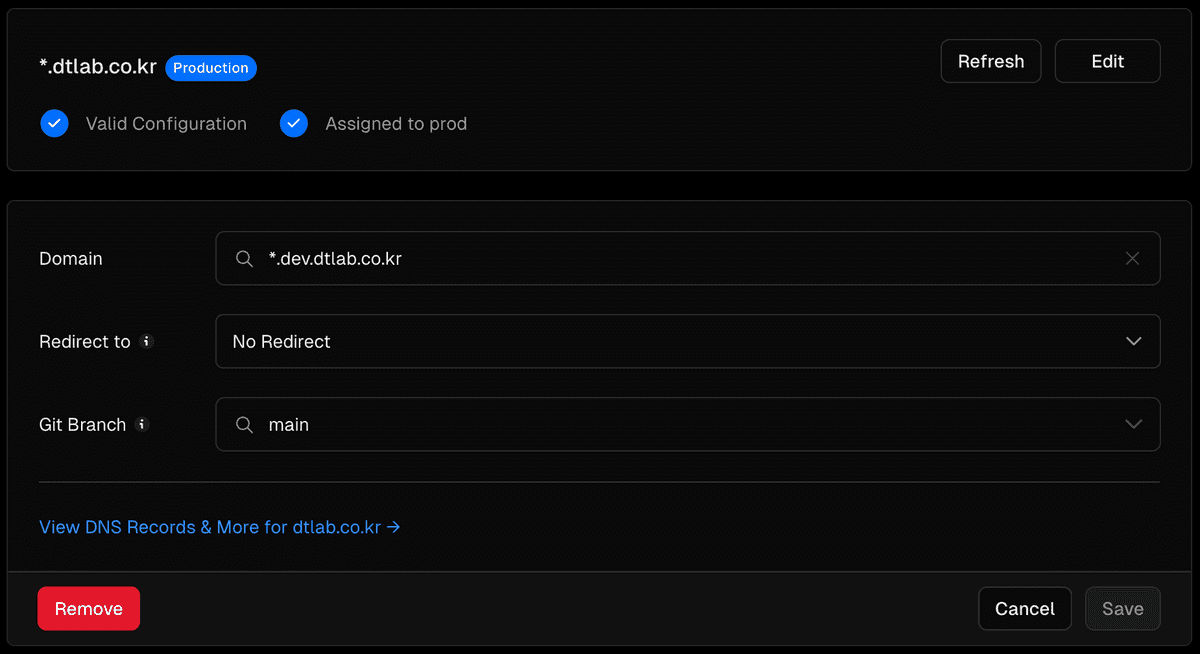This screenshot has width=1200, height=654.
Task: Click the info icon beside Redirect to
Action: point(146,341)
